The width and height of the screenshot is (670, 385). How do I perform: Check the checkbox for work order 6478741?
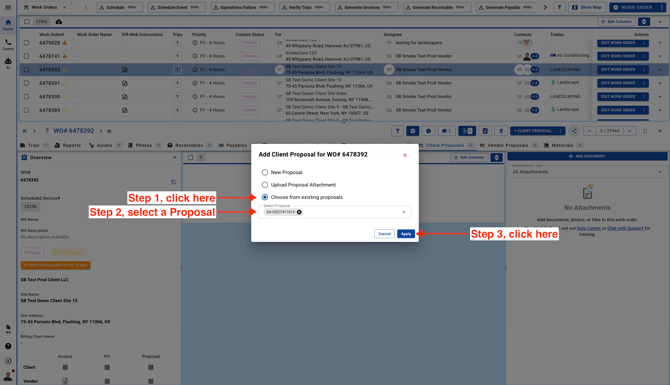[26, 56]
